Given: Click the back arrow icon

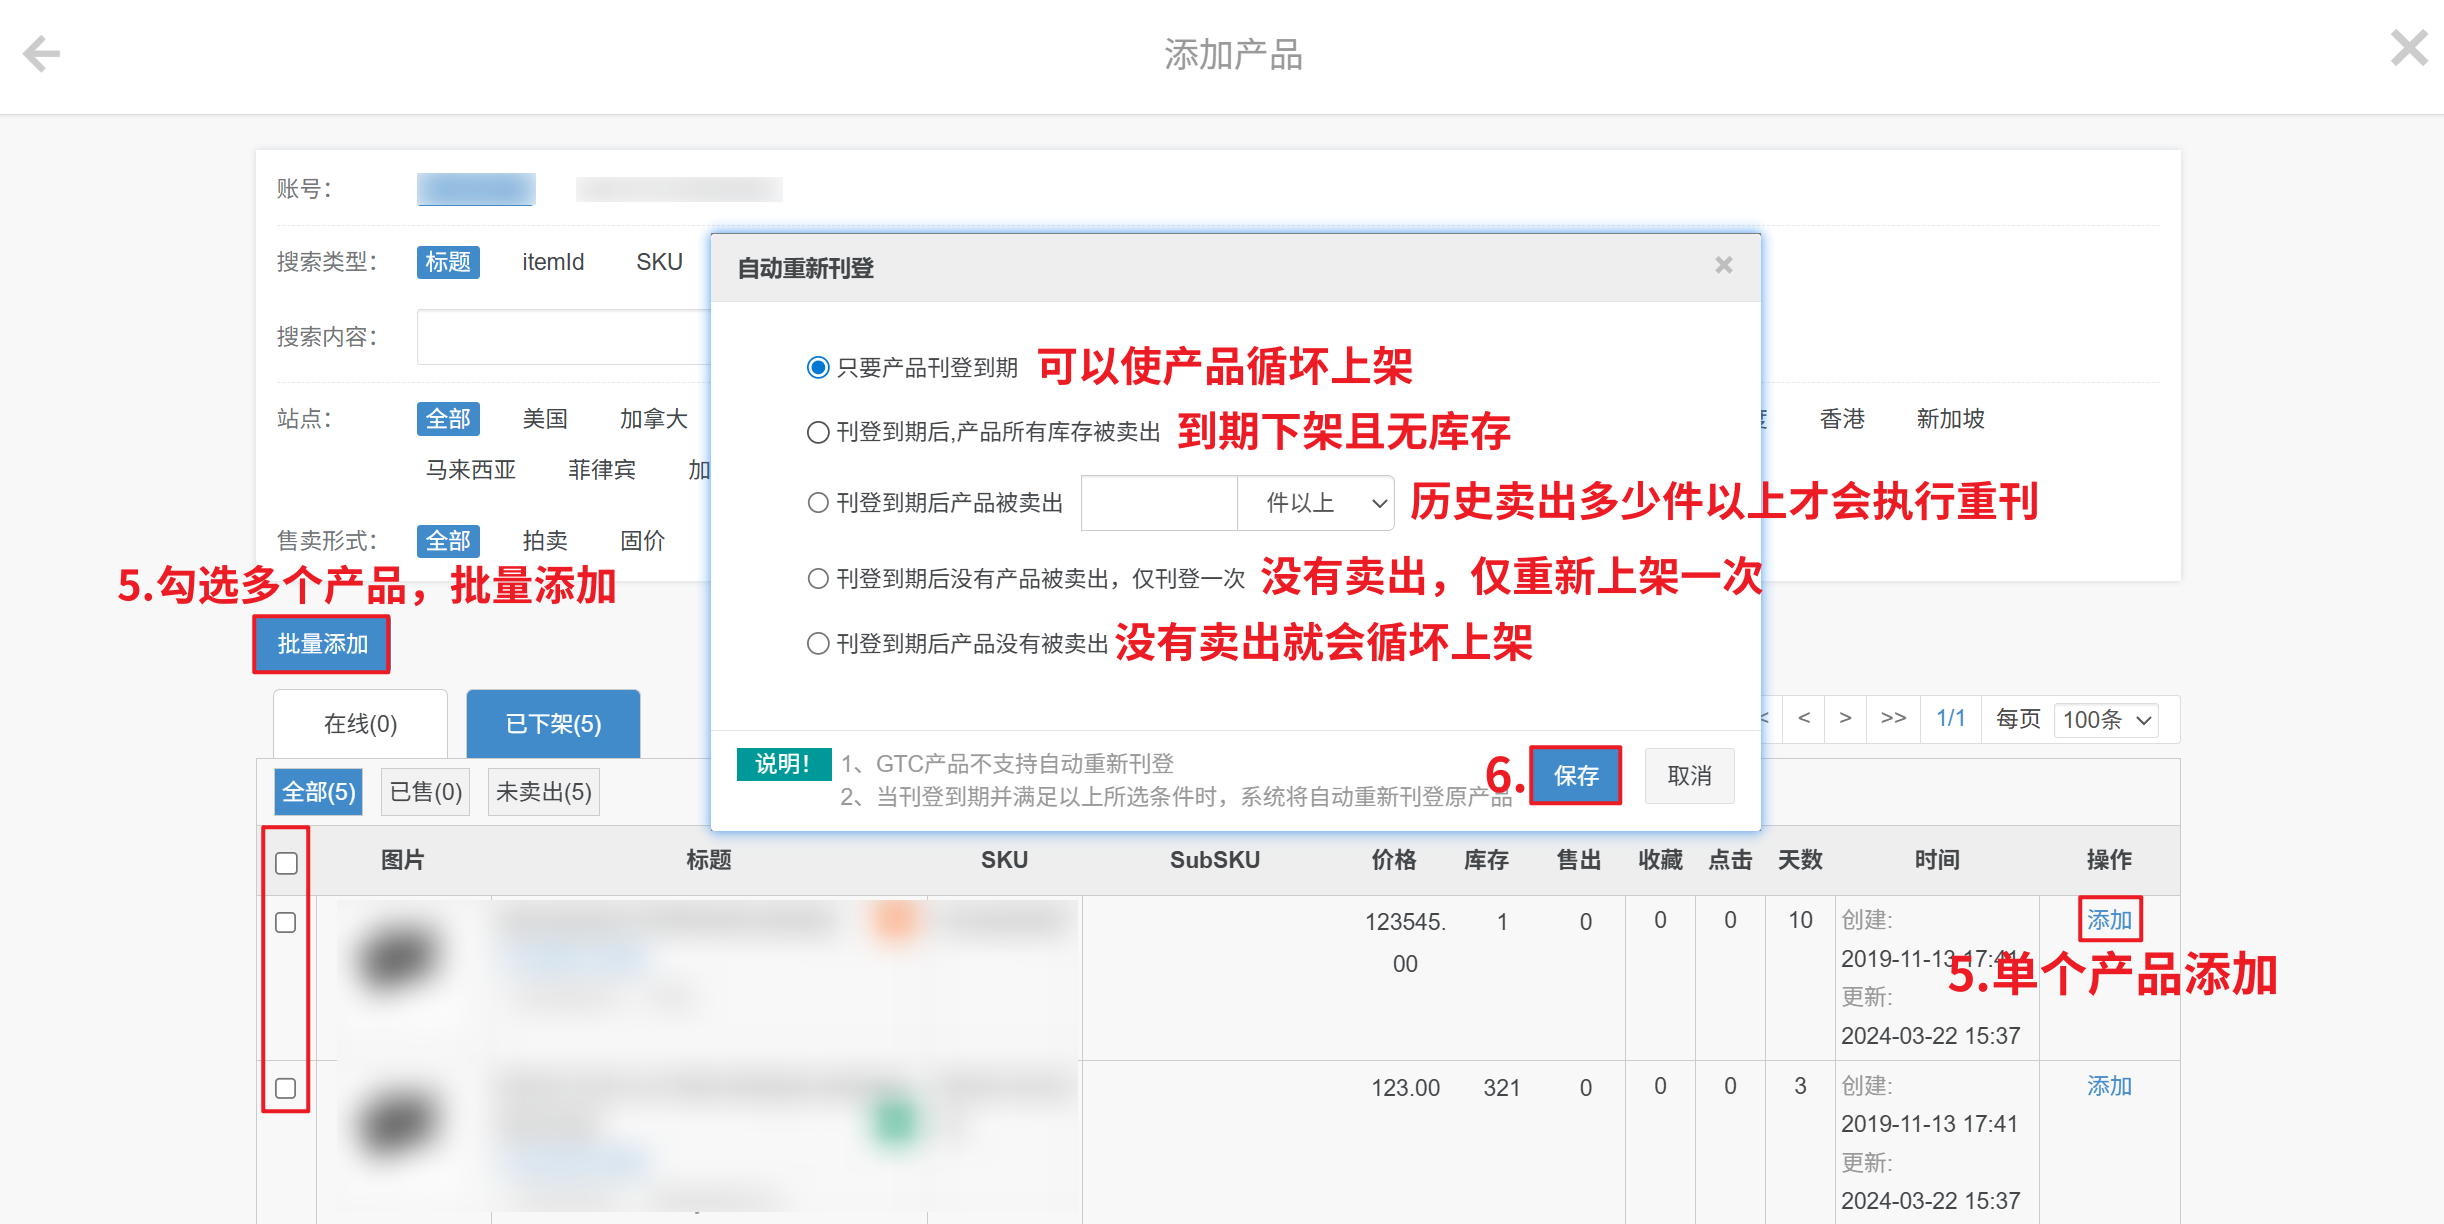Looking at the screenshot, I should pos(42,53).
